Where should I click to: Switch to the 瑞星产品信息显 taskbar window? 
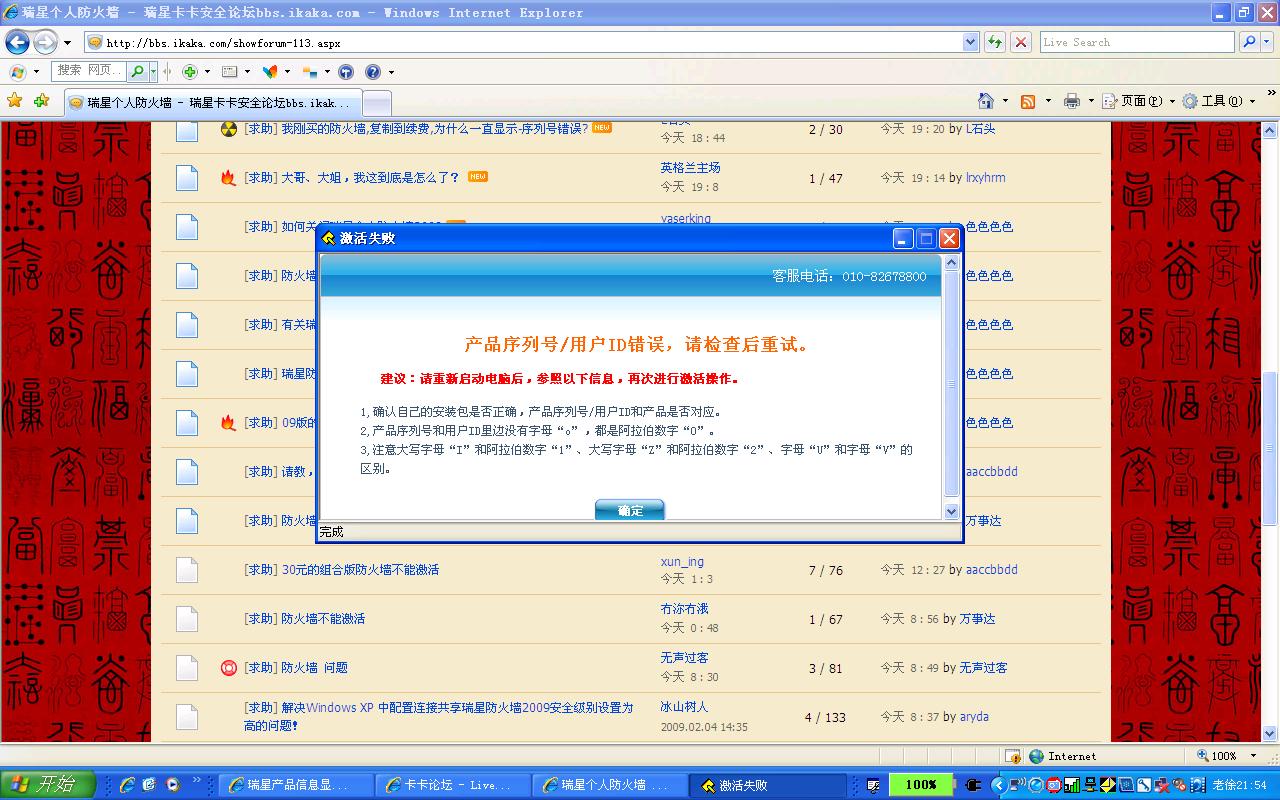296,785
